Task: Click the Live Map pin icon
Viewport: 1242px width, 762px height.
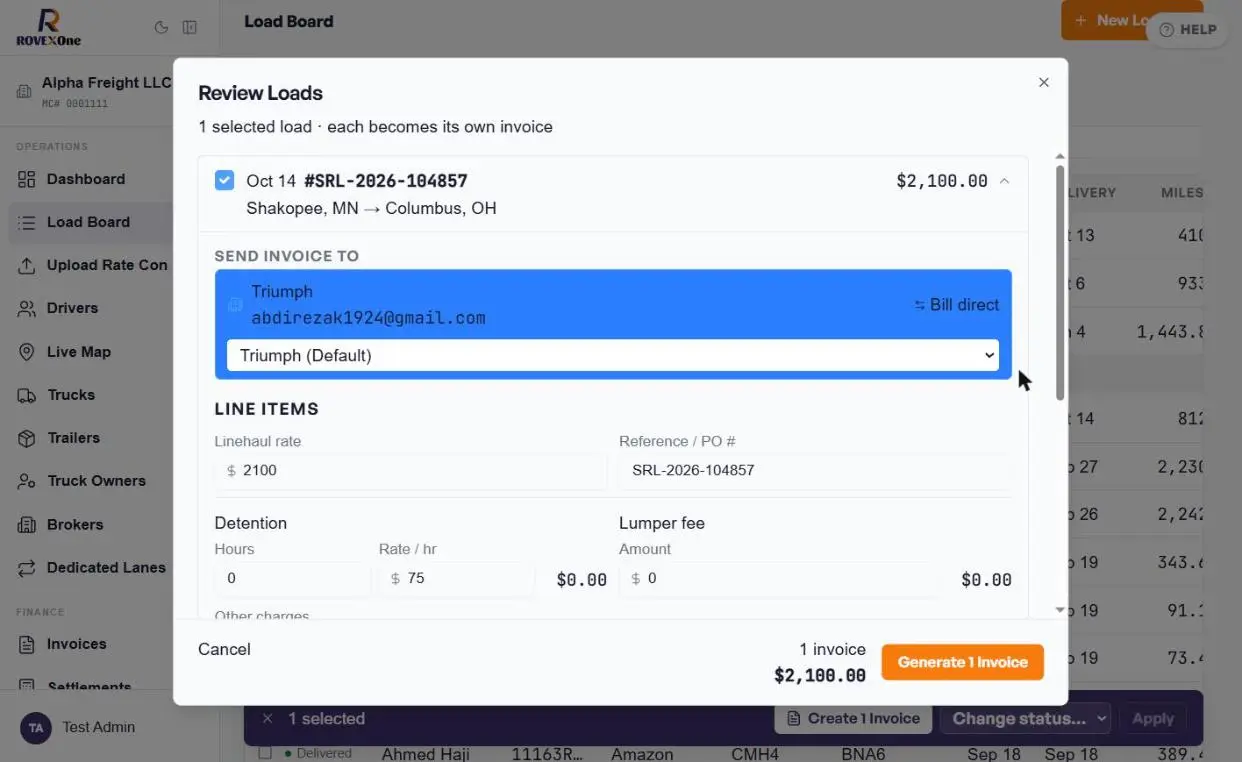Action: [x=27, y=352]
